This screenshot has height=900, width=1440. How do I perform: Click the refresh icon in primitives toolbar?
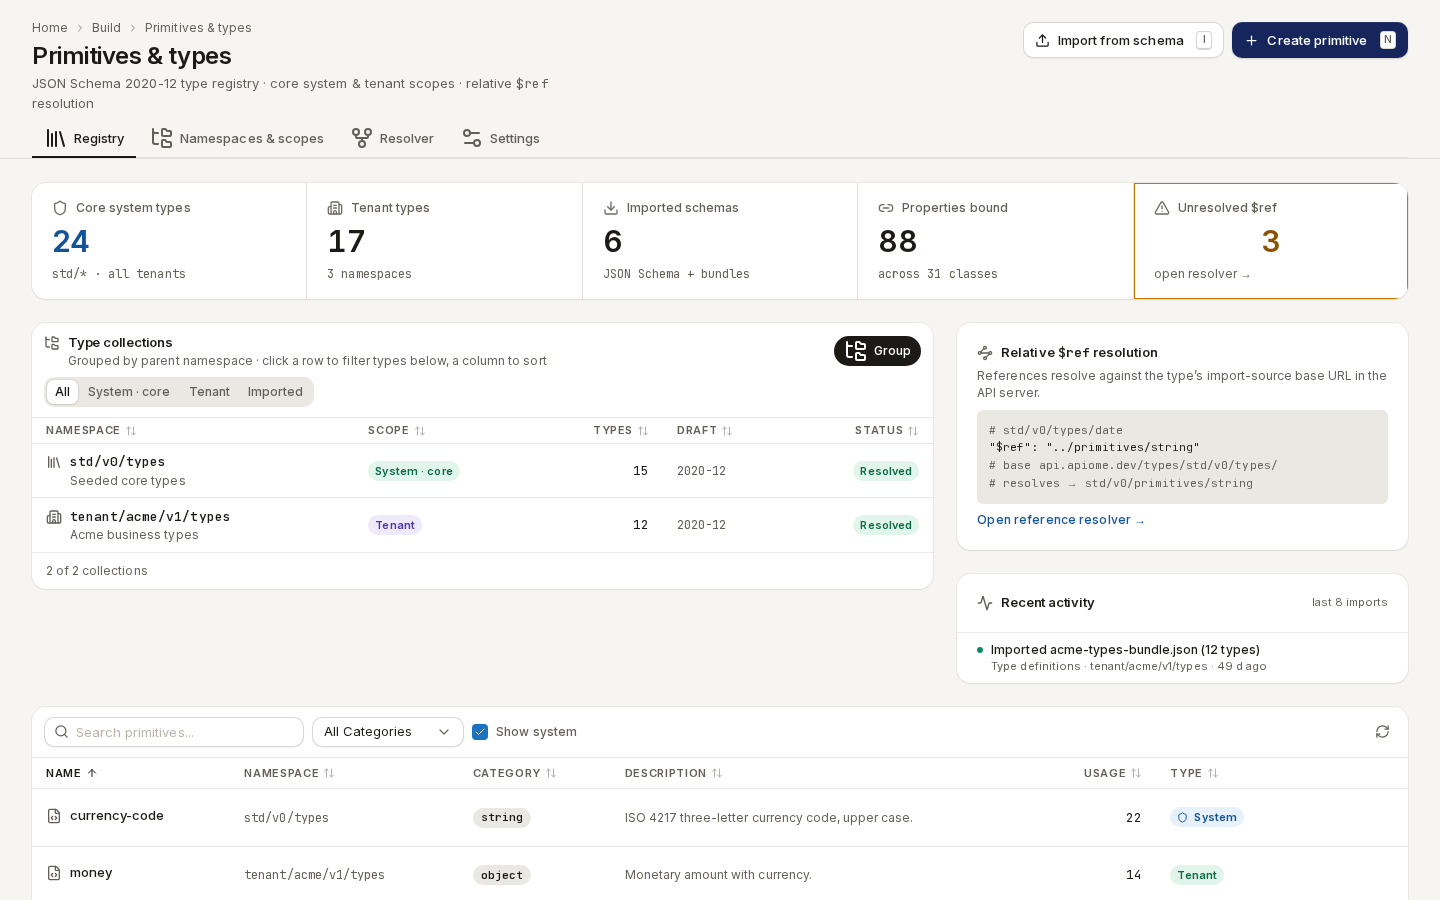click(x=1382, y=732)
